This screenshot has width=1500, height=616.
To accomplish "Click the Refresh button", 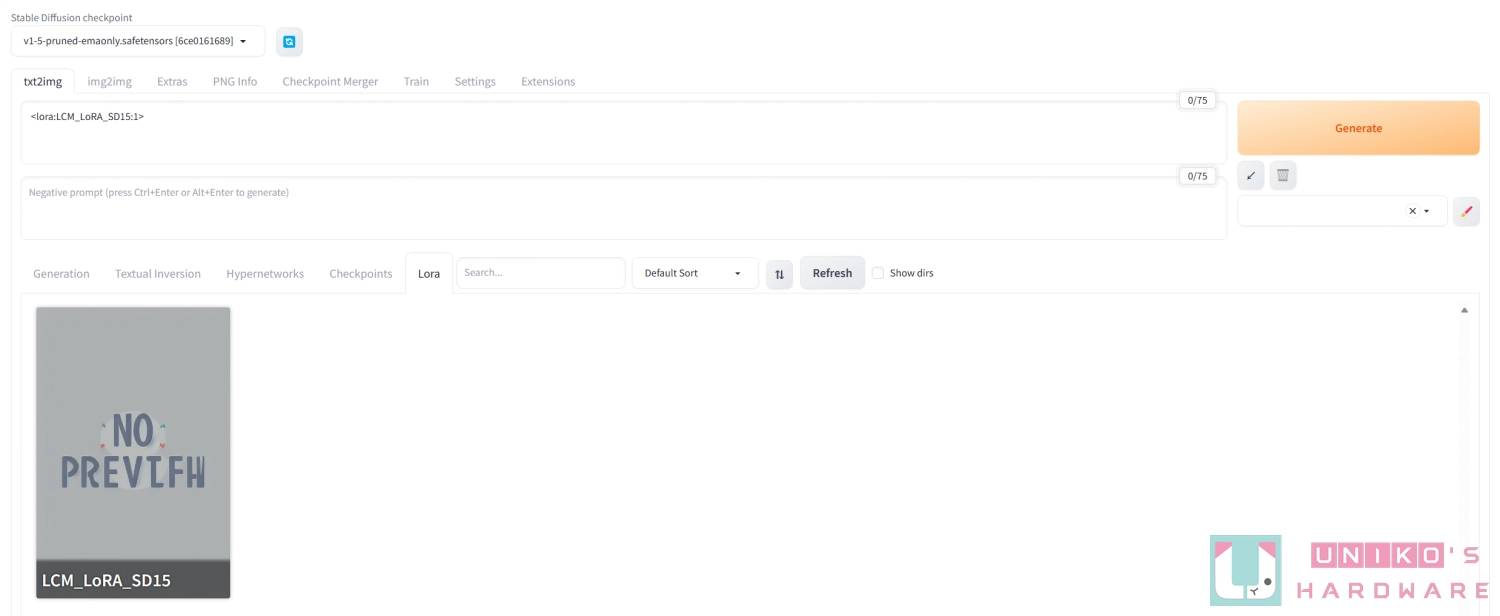I will [x=832, y=273].
